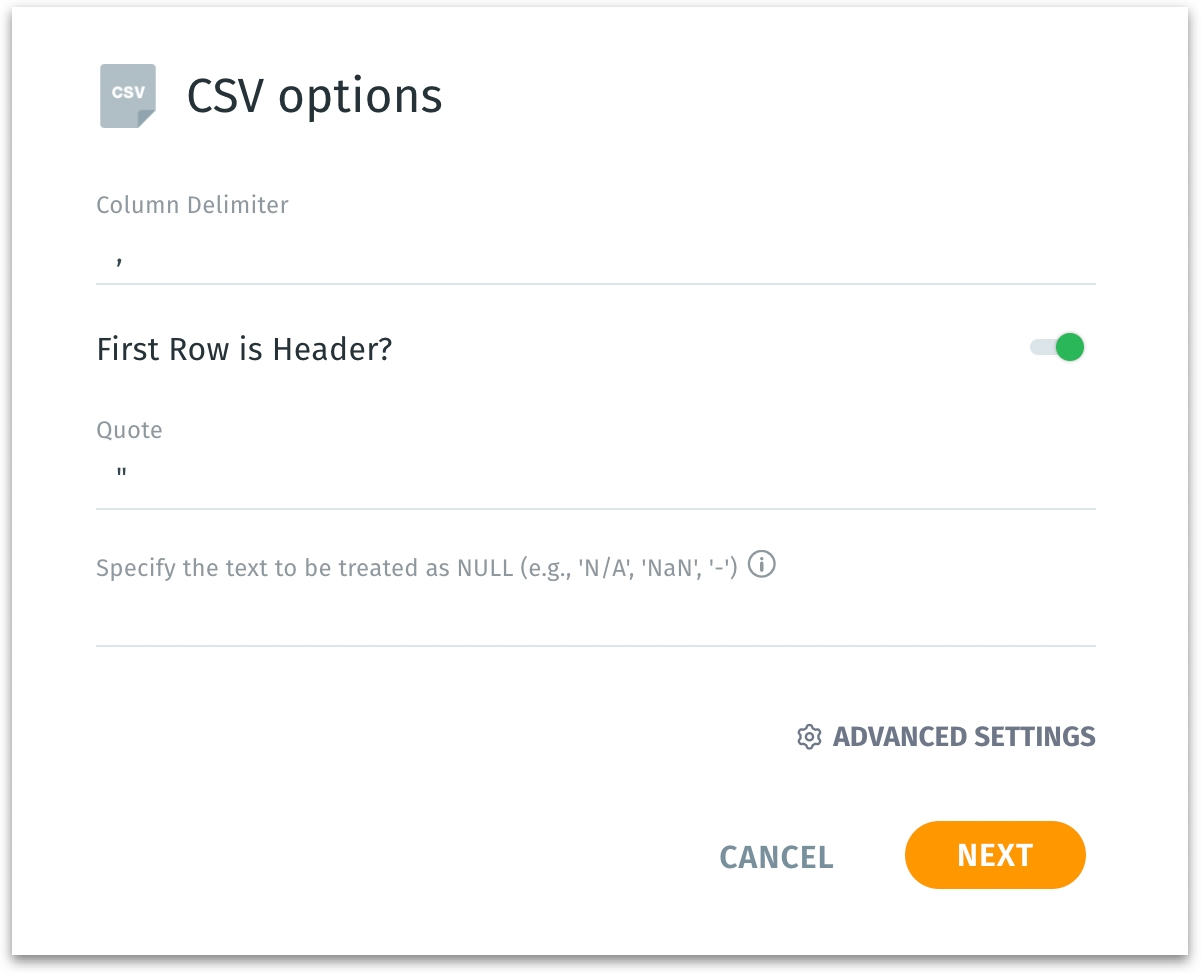
Task: Click the "Quote" field label
Action: pos(129,430)
